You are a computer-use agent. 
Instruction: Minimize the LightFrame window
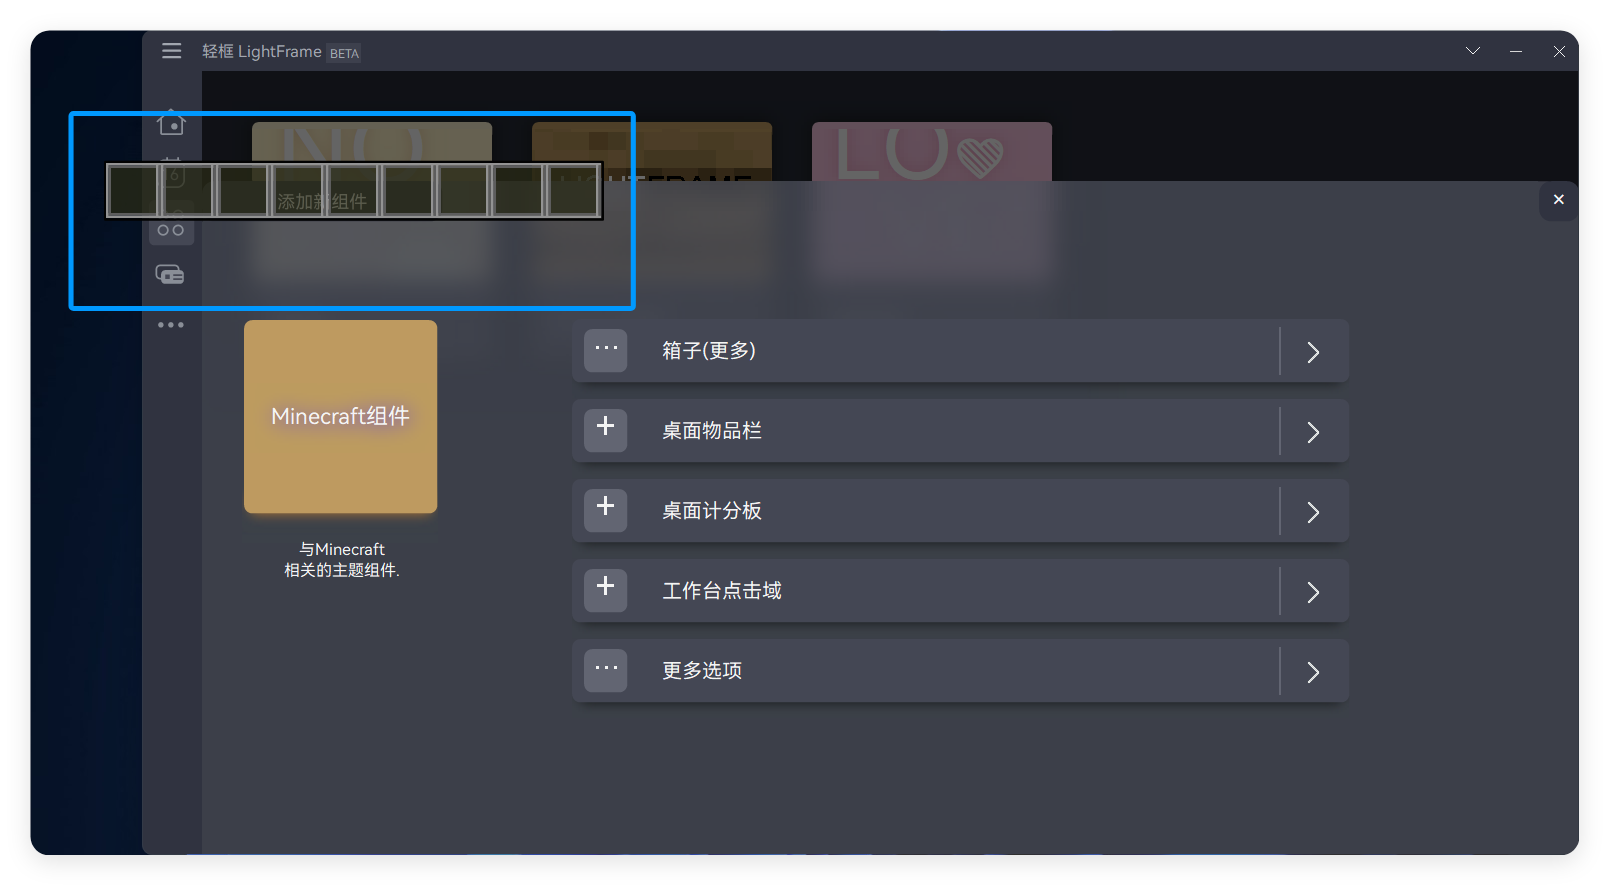click(1516, 51)
